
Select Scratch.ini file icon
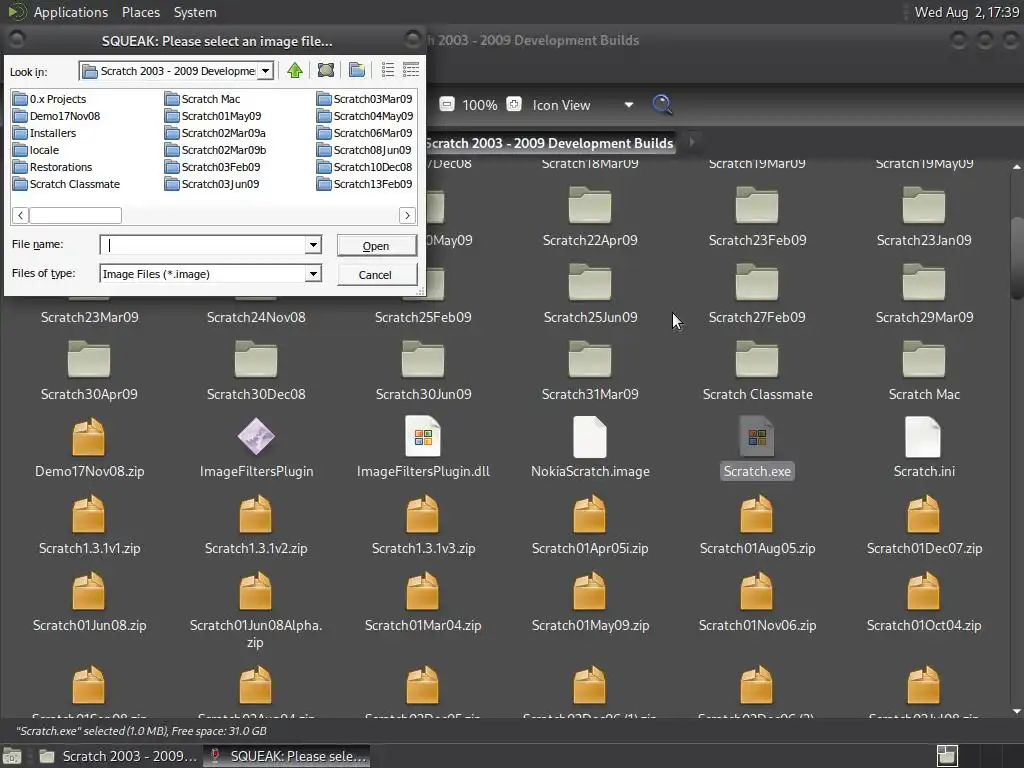(923, 437)
